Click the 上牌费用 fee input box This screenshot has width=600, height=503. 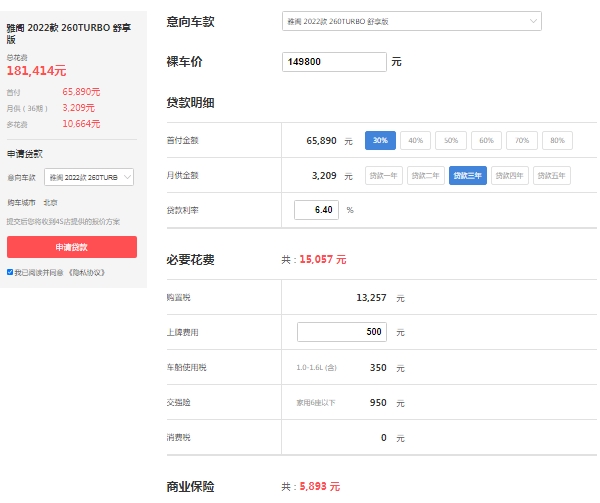(343, 332)
